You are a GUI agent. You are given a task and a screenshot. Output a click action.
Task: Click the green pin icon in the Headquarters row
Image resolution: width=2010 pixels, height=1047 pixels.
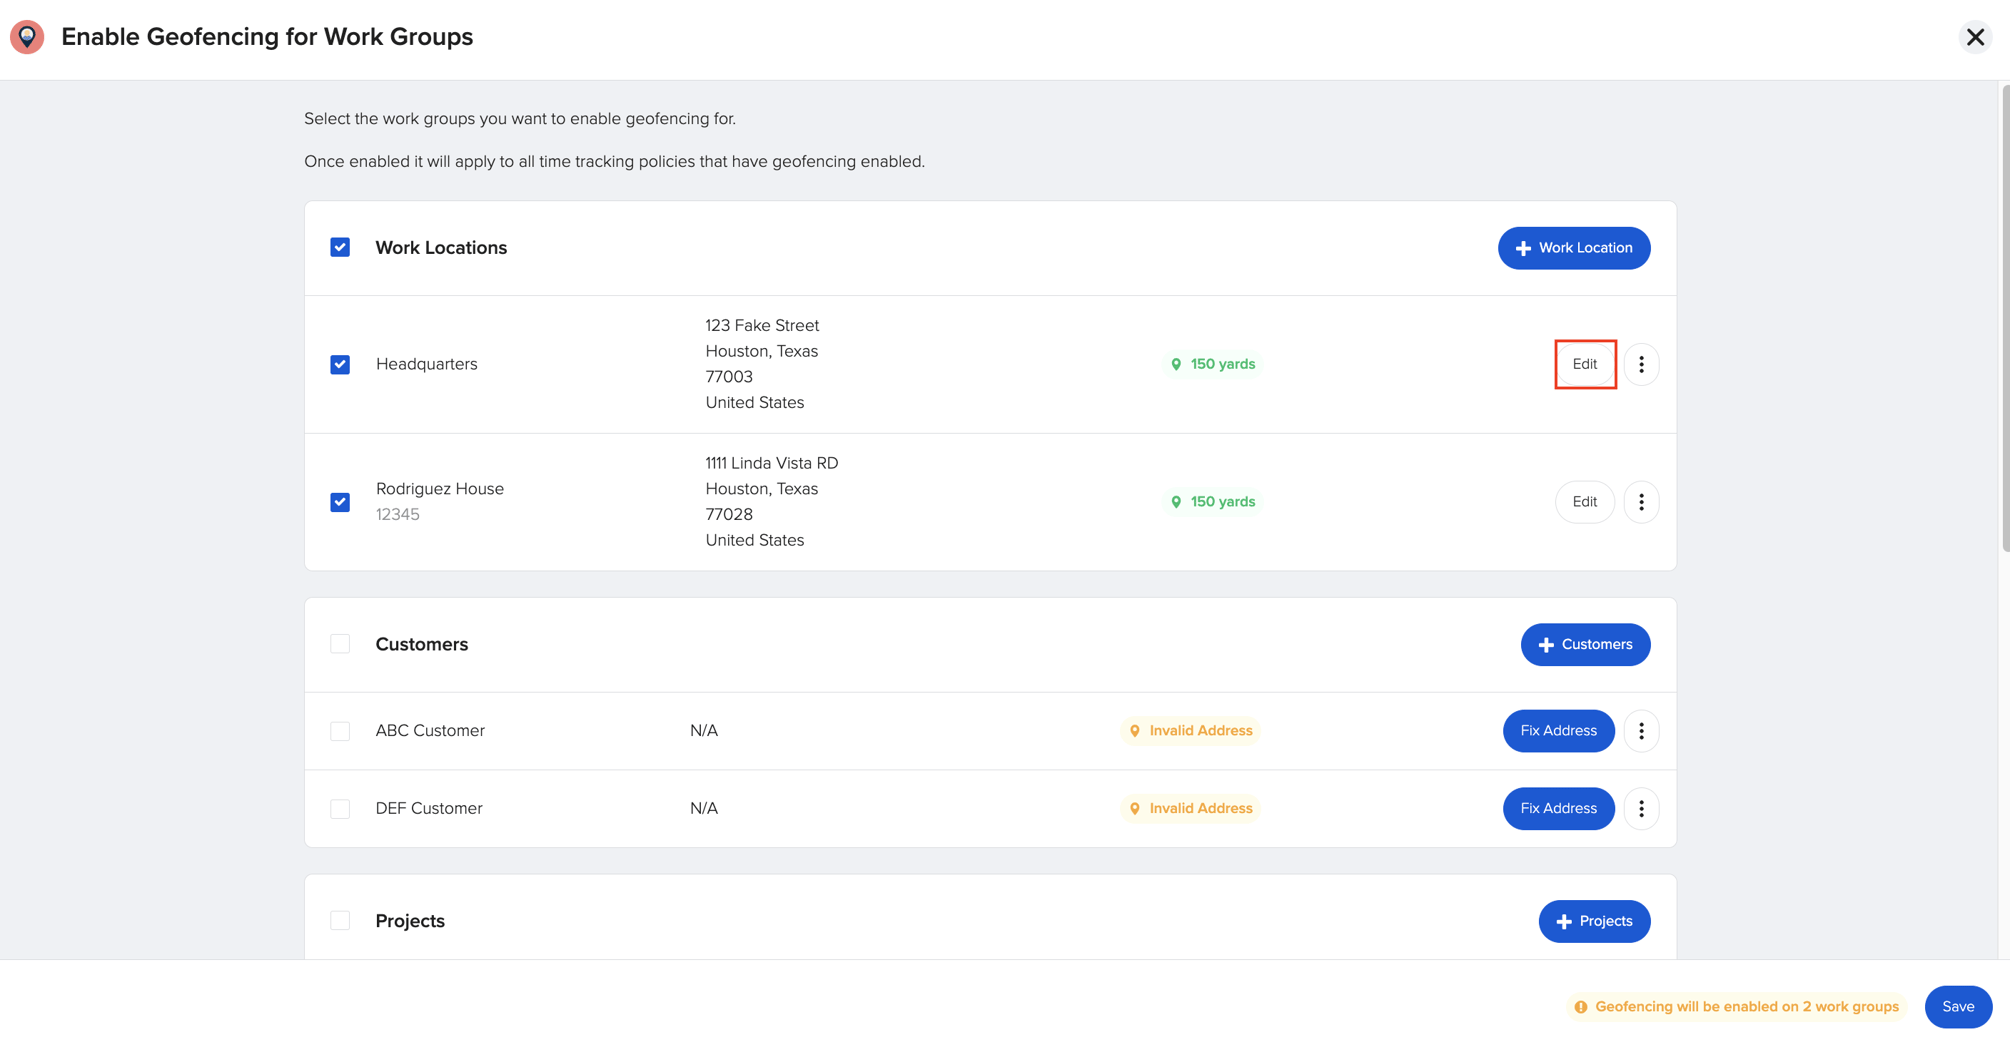[x=1176, y=364]
